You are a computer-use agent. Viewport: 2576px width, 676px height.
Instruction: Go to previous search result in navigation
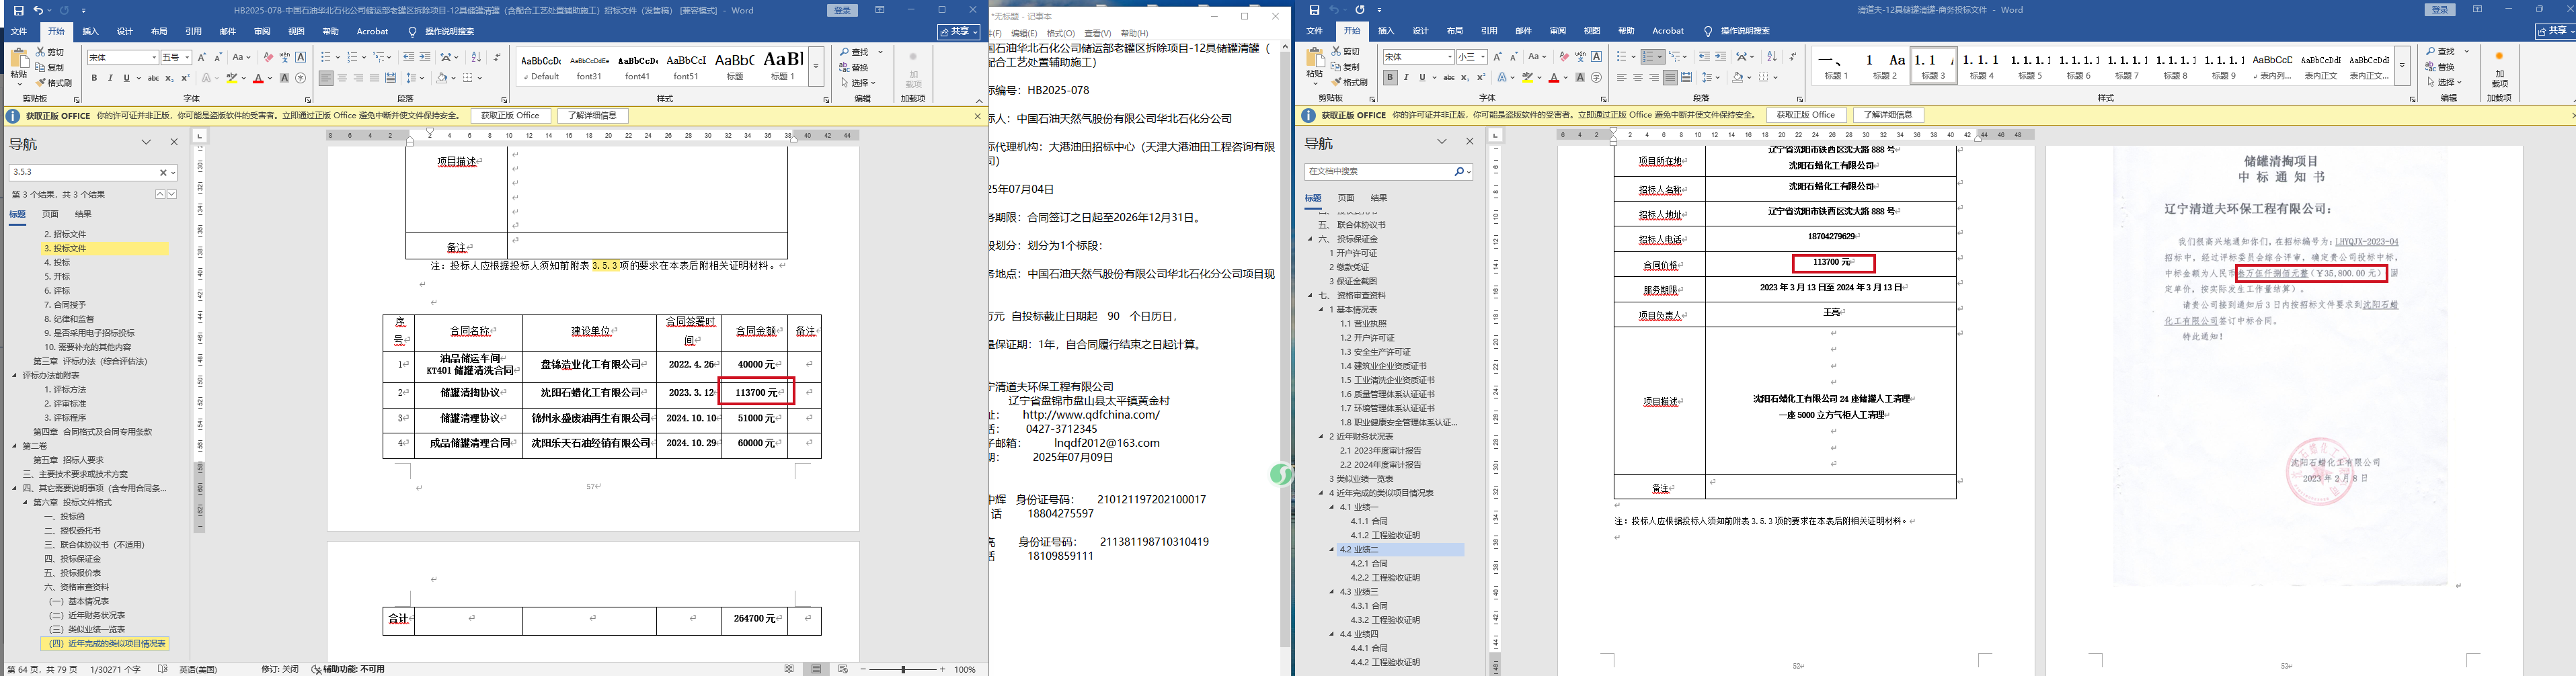pyautogui.click(x=159, y=194)
